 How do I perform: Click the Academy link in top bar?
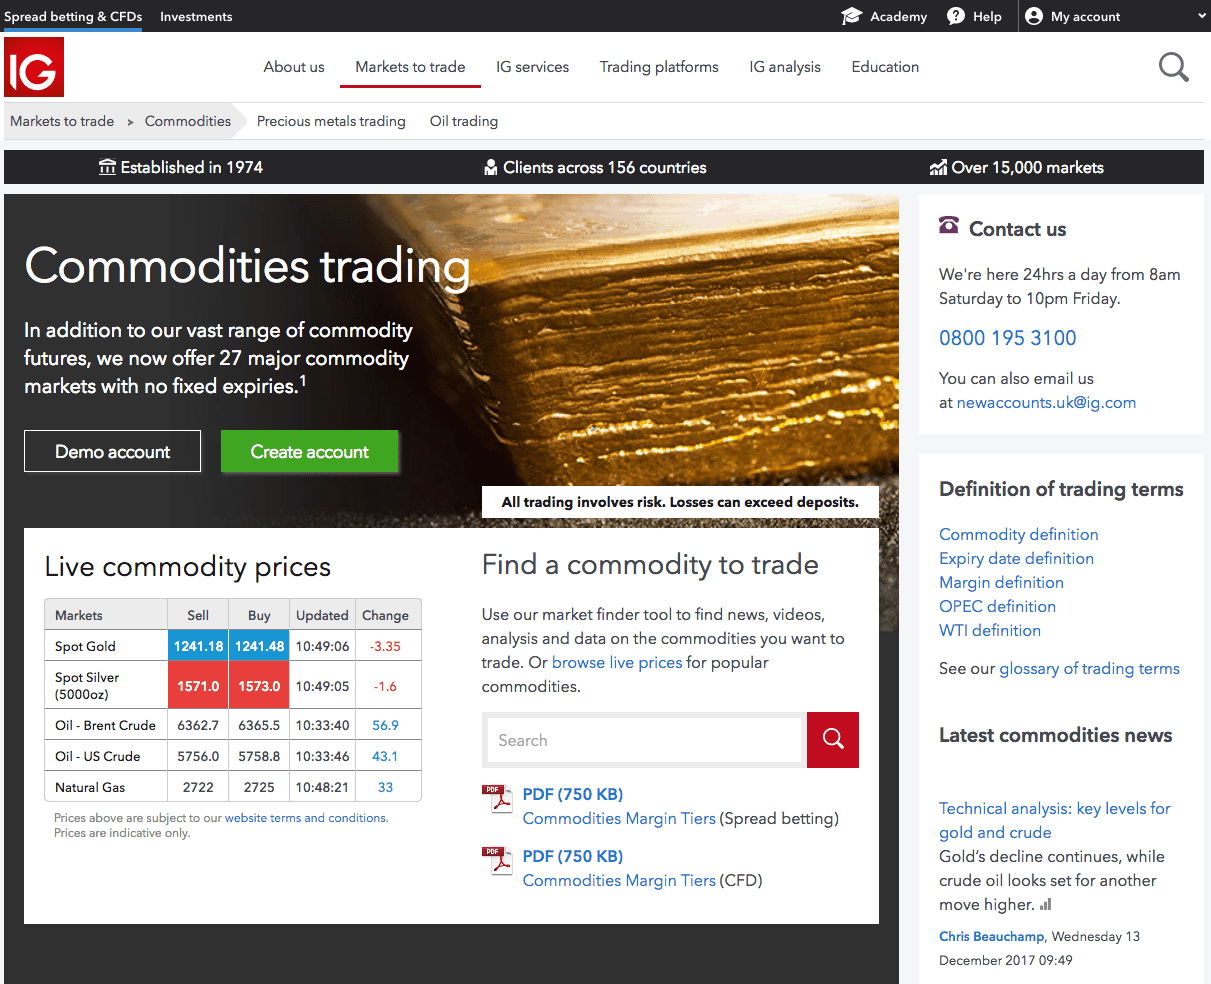(898, 16)
